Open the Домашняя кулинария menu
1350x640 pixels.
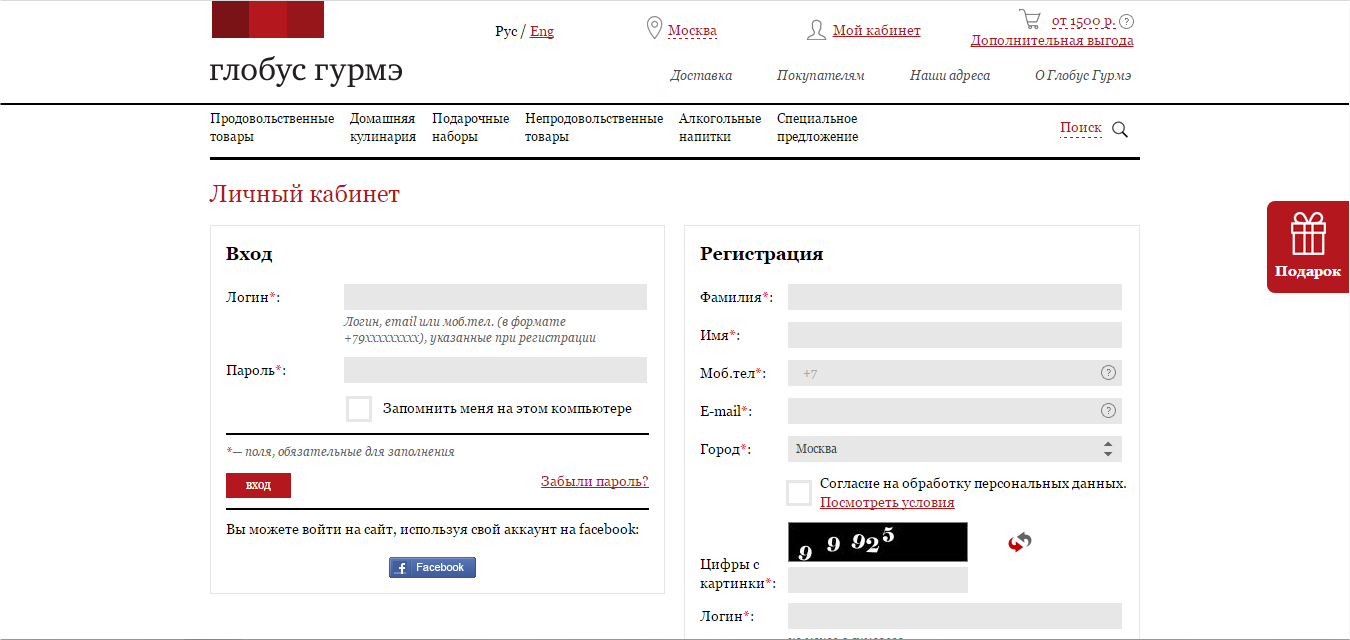[383, 128]
